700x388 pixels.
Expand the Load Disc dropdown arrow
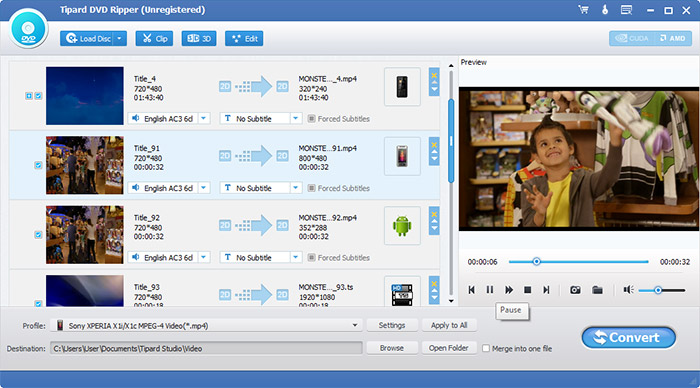[x=120, y=39]
